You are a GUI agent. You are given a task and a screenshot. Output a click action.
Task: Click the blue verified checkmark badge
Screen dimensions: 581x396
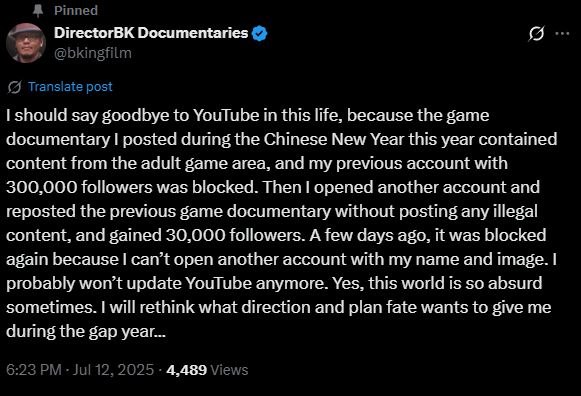259,33
